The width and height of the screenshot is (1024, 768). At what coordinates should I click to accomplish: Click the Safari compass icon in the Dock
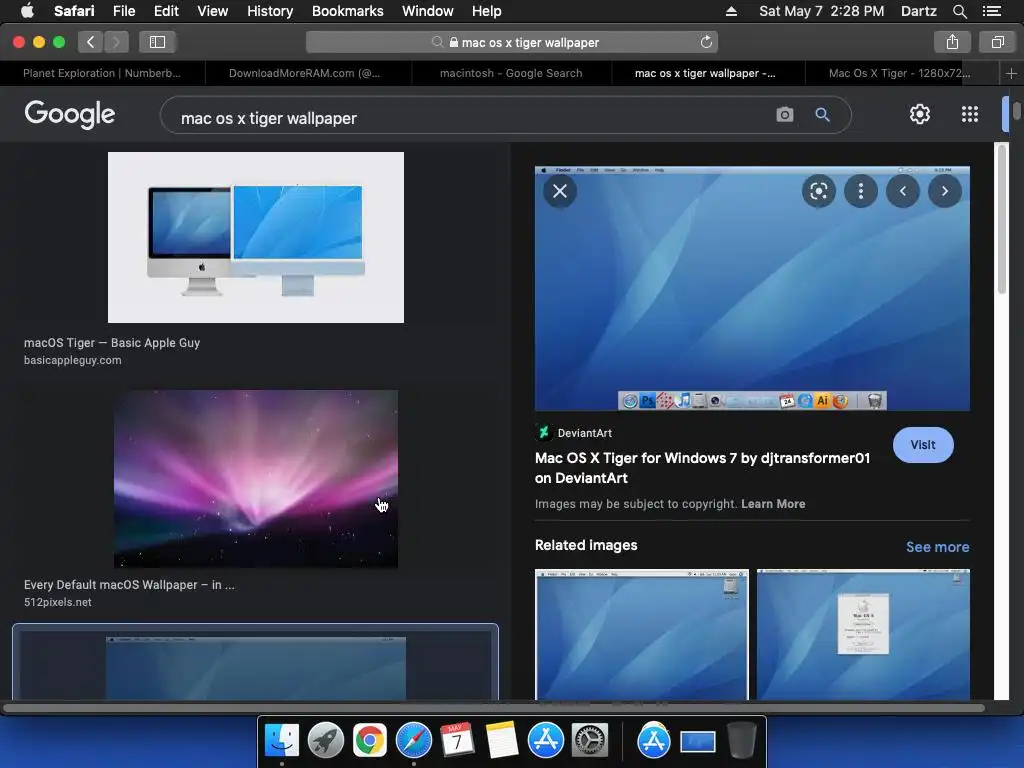[x=413, y=741]
